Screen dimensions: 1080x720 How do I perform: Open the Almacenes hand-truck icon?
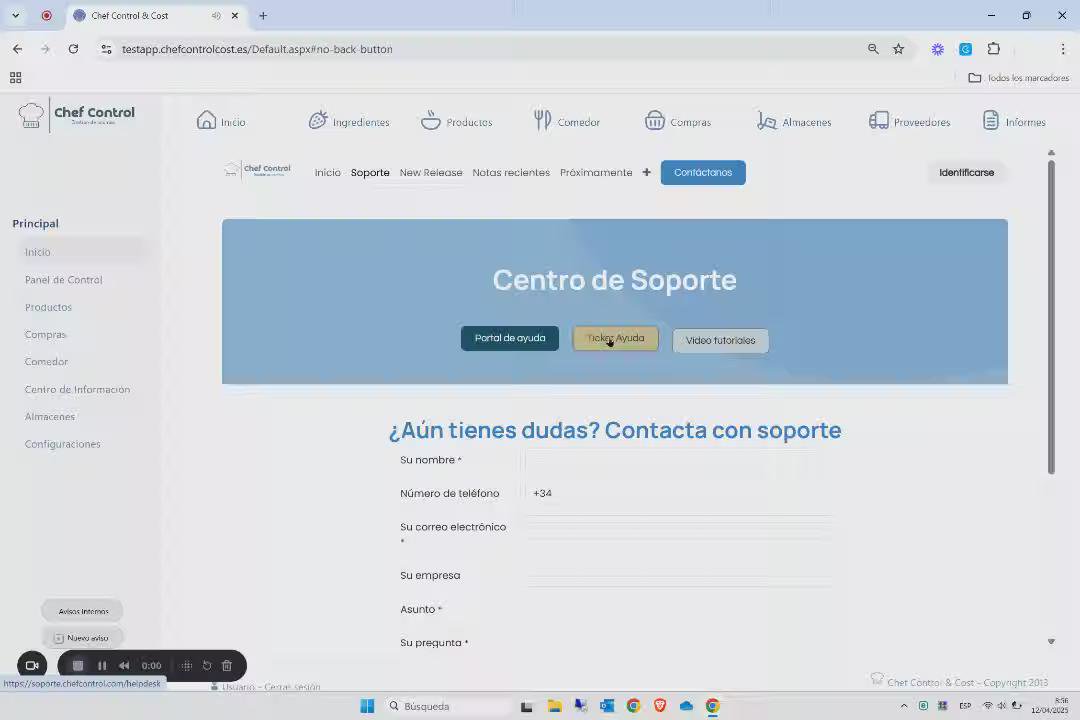click(x=767, y=121)
